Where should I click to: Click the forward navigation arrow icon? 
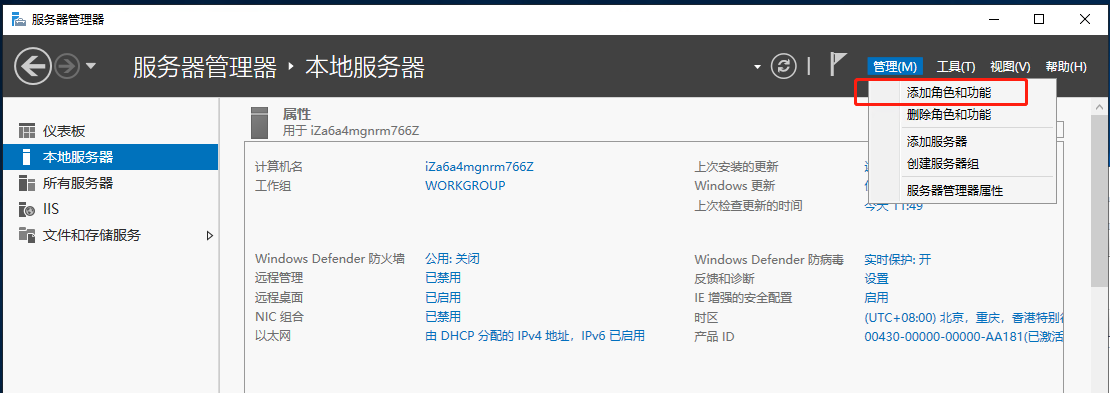pos(67,67)
